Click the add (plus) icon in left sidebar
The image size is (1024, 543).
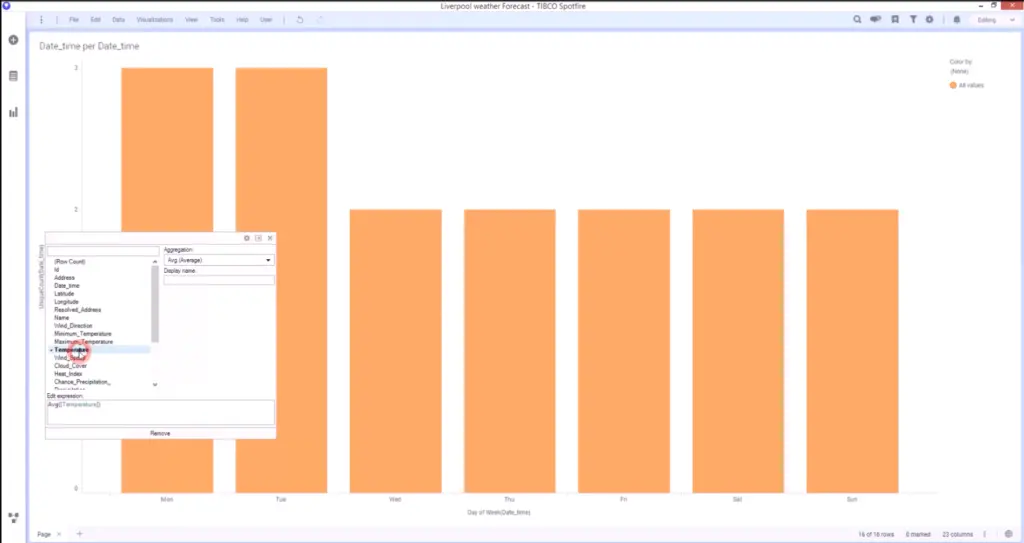[x=13, y=40]
